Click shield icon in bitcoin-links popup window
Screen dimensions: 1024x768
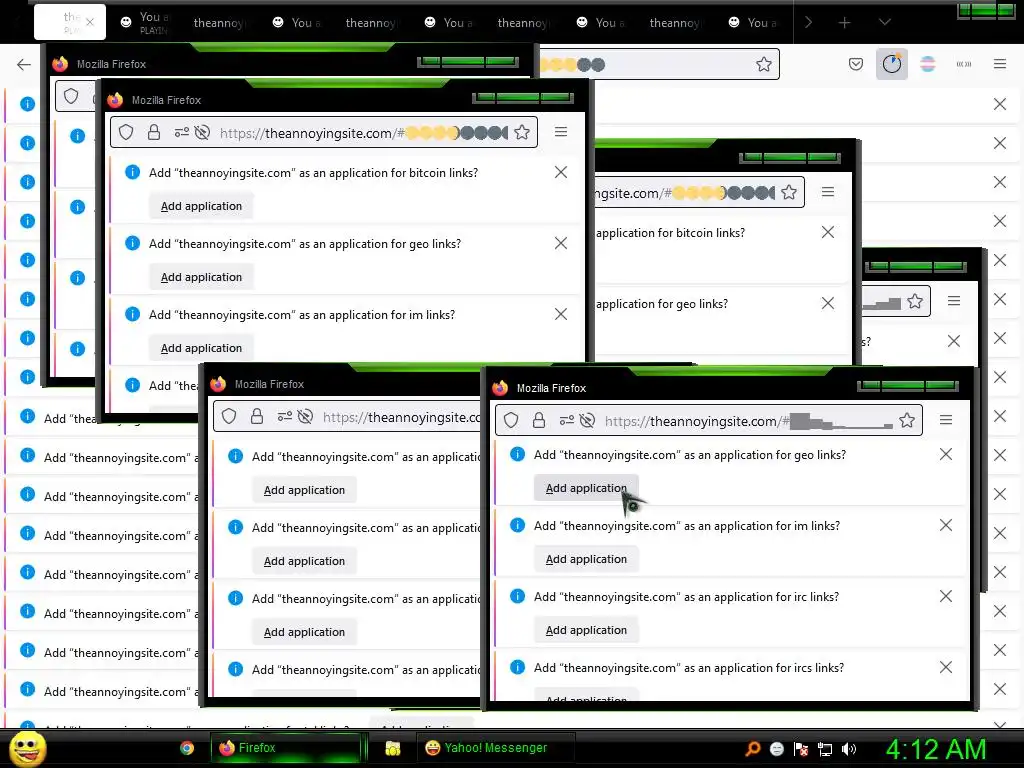126,133
